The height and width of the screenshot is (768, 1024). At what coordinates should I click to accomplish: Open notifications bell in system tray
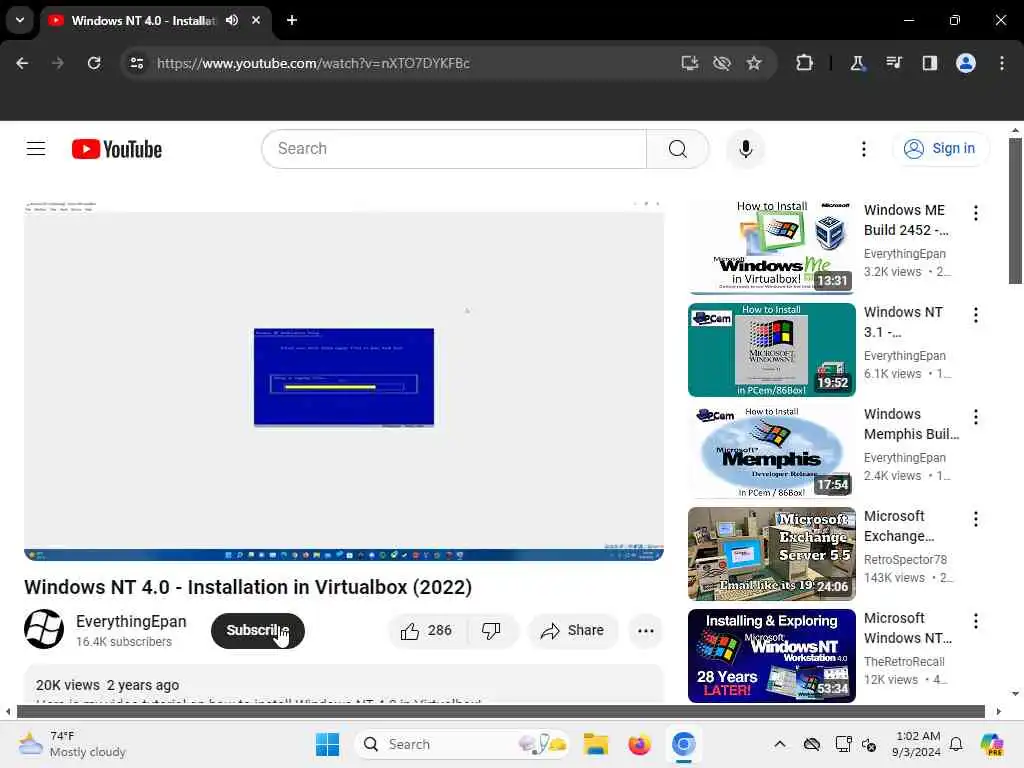pos(956,744)
